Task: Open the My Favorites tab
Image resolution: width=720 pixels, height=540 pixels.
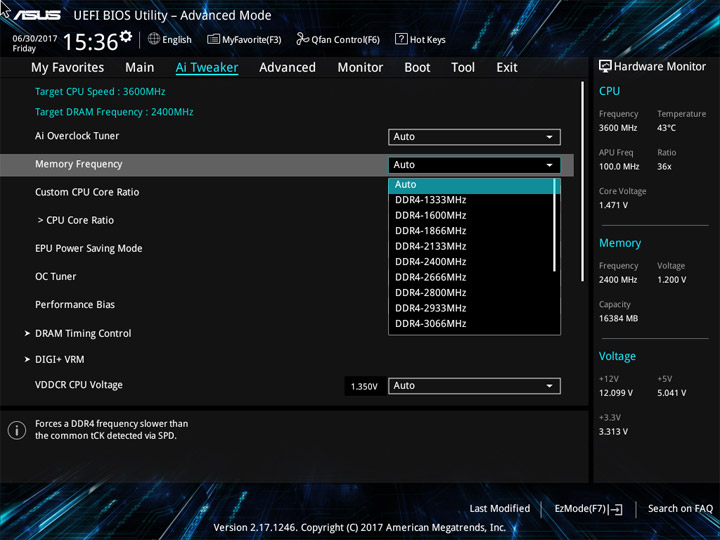Action: 68,68
